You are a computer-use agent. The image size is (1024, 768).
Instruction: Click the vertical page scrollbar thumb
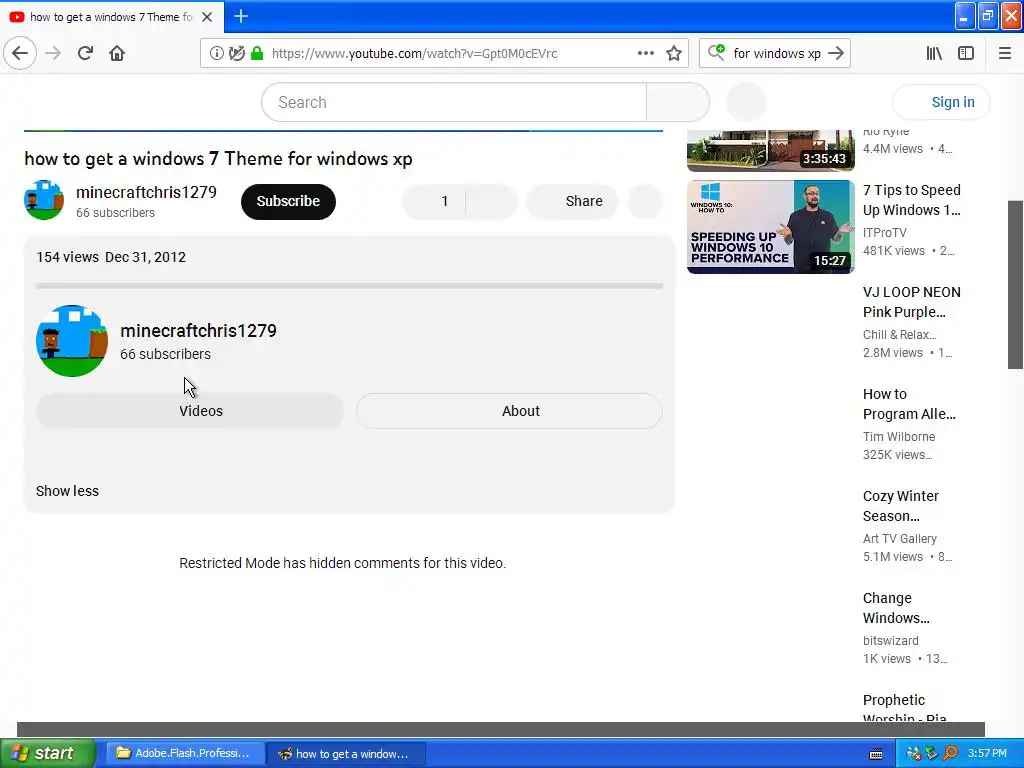(1016, 285)
